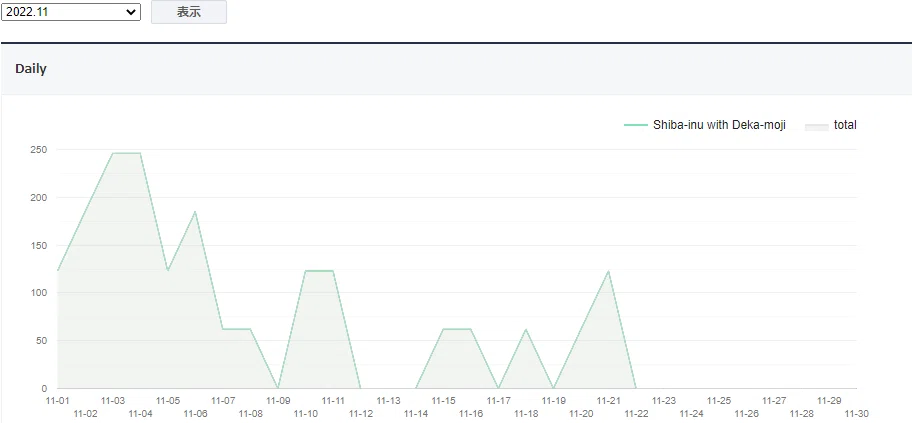
Task: Click the 11-11 x-axis label
Action: [333, 401]
